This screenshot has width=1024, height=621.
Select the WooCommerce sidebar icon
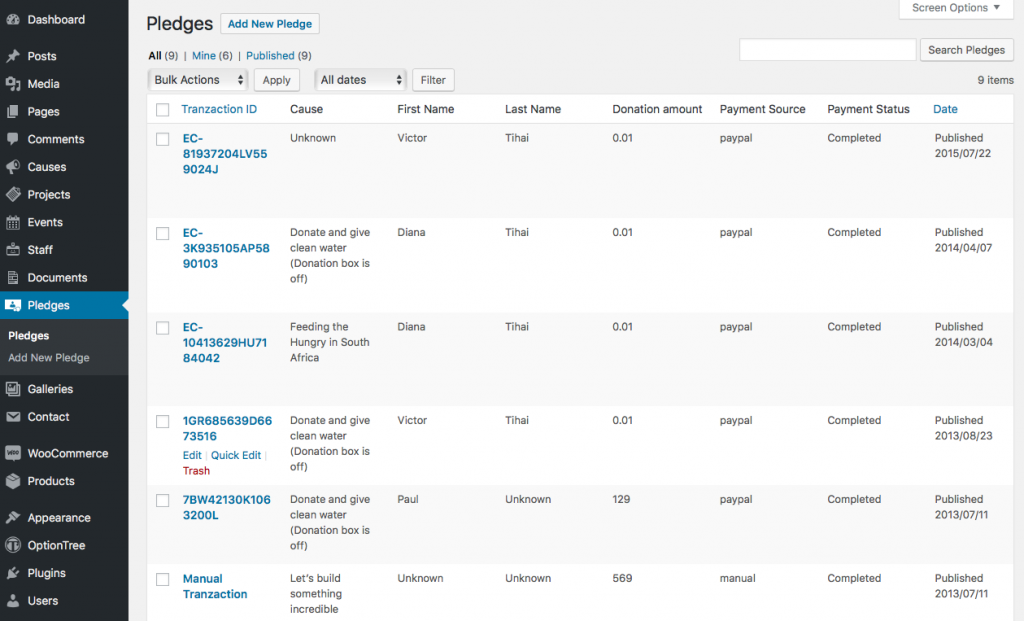point(14,453)
